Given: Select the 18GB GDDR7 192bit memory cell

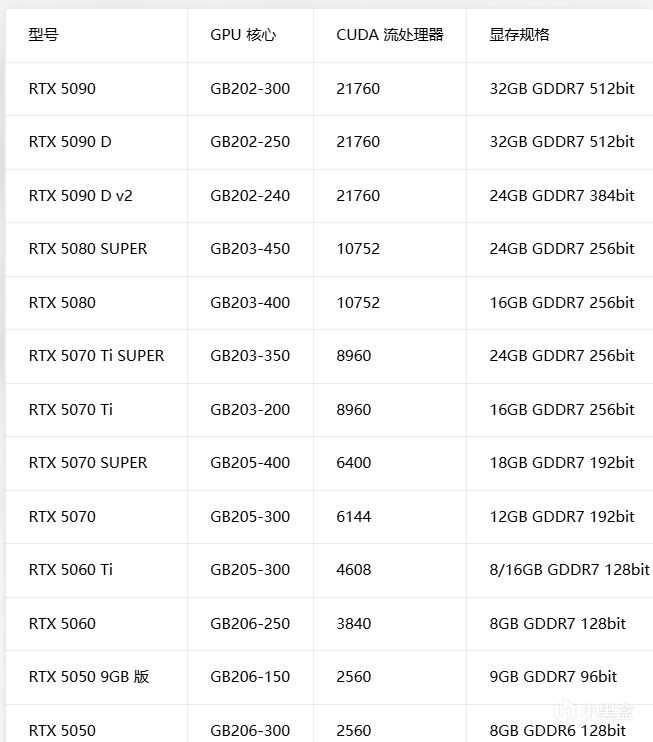Looking at the screenshot, I should pyautogui.click(x=562, y=462).
